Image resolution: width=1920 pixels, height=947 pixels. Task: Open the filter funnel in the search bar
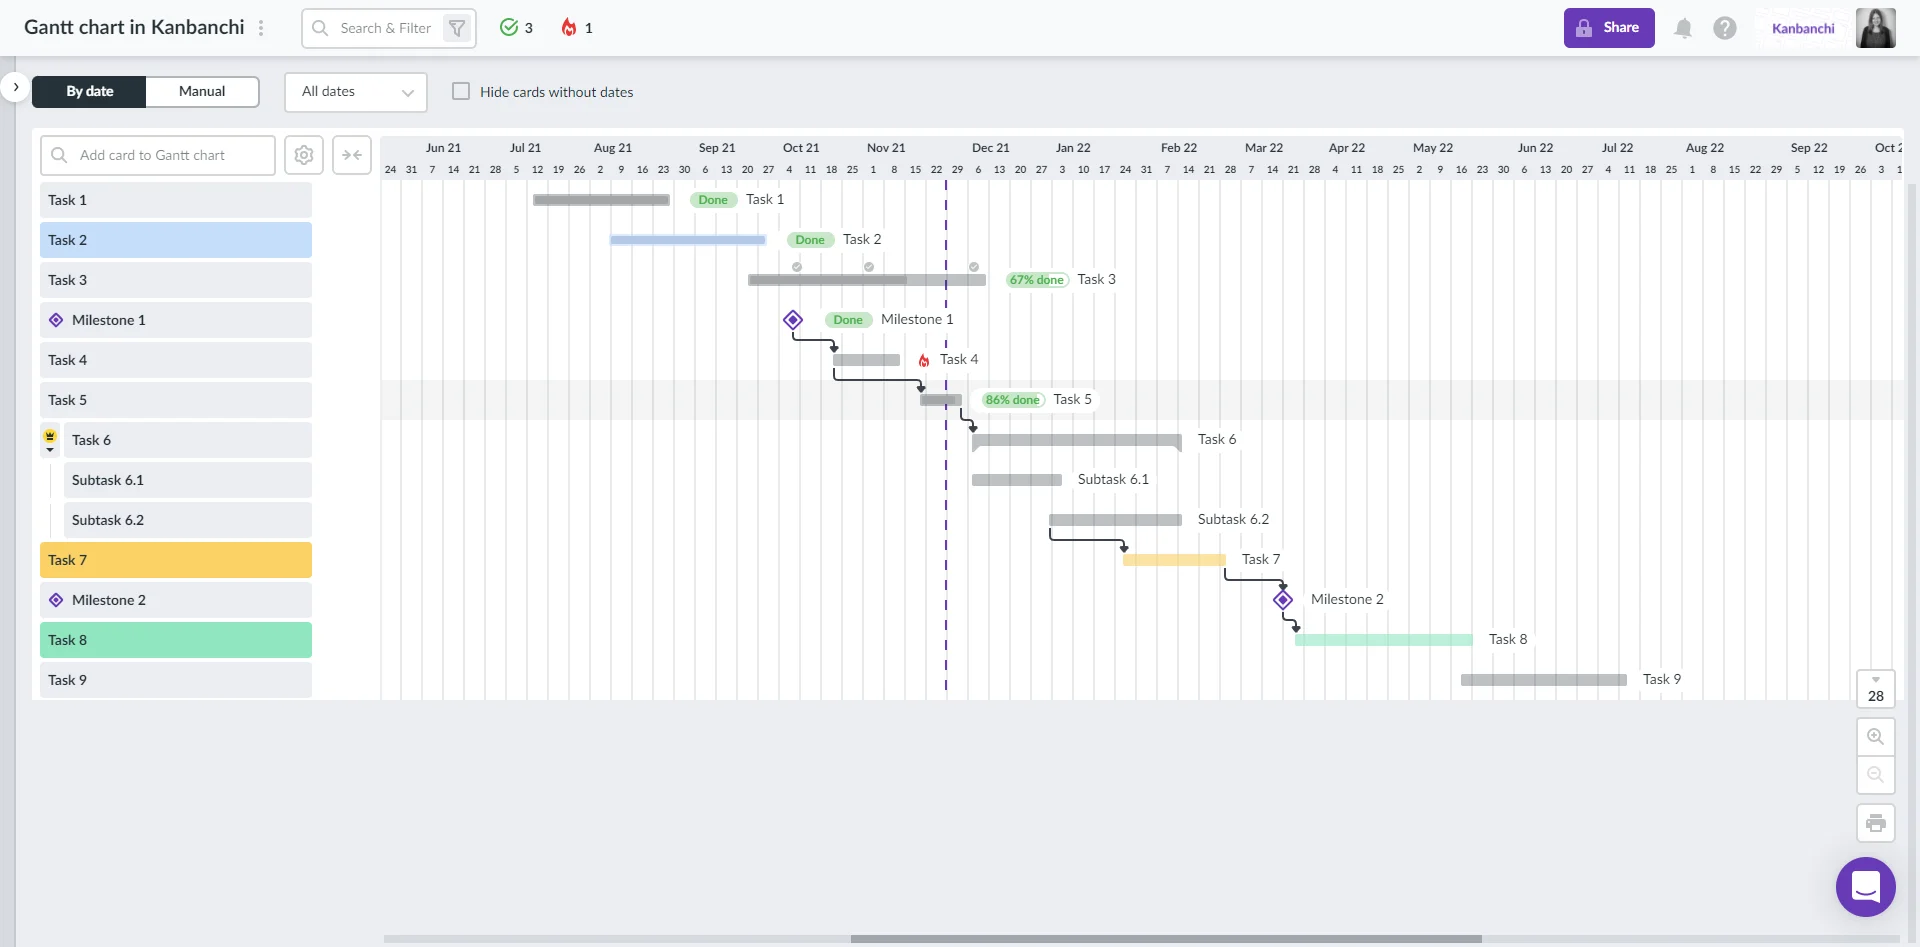tap(456, 28)
